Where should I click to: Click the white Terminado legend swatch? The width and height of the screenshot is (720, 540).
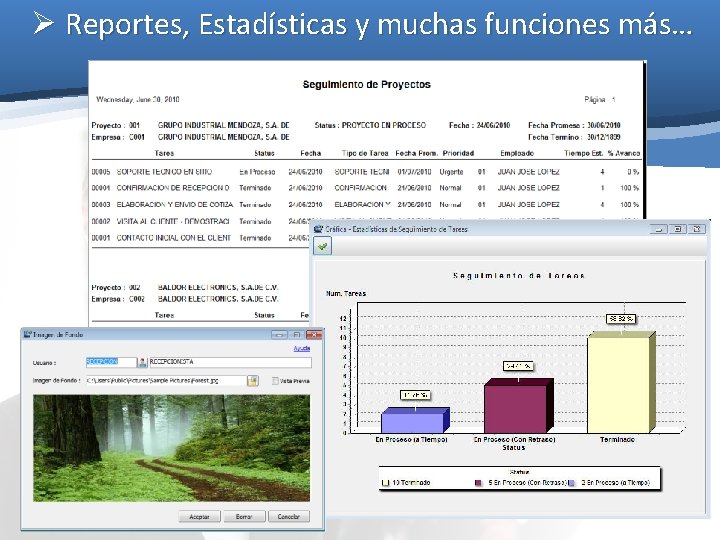(385, 483)
